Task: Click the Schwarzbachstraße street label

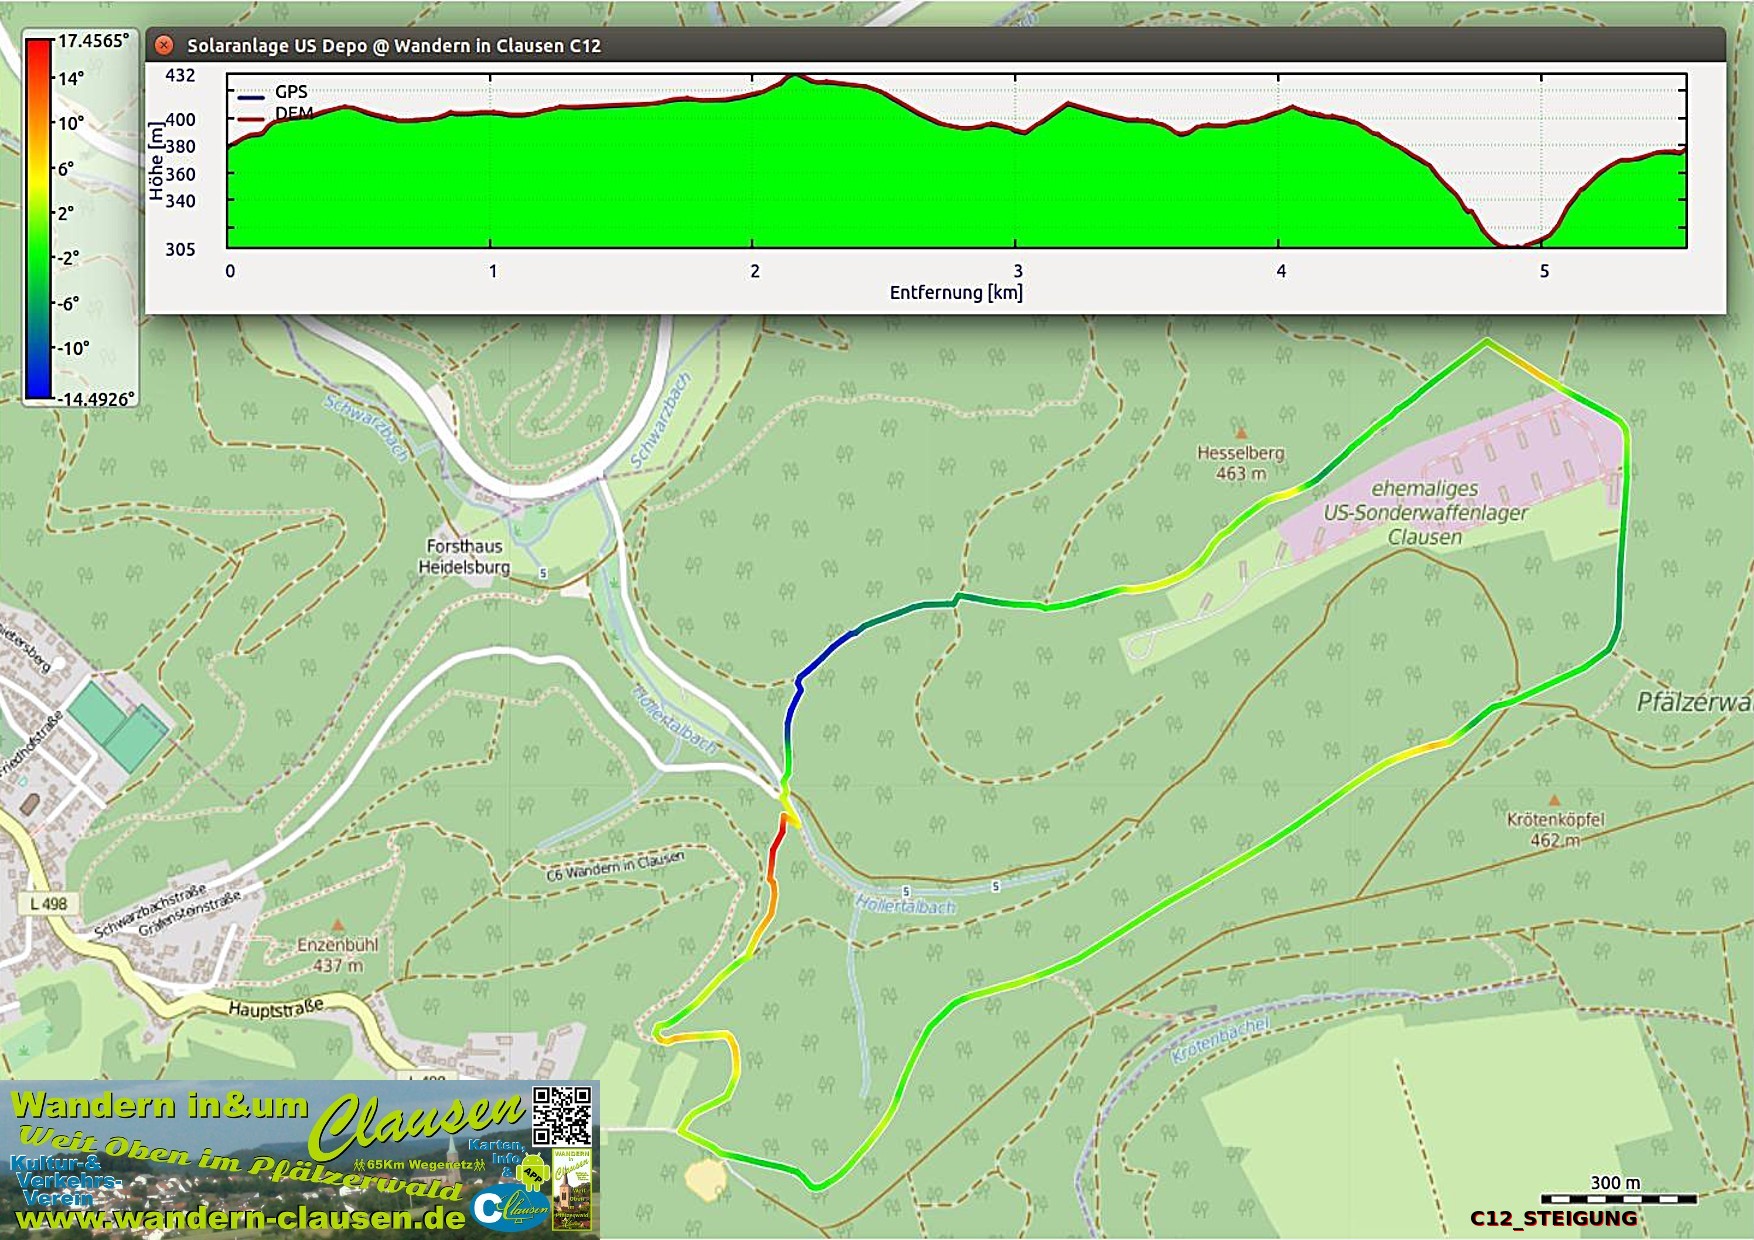Action: click(150, 911)
